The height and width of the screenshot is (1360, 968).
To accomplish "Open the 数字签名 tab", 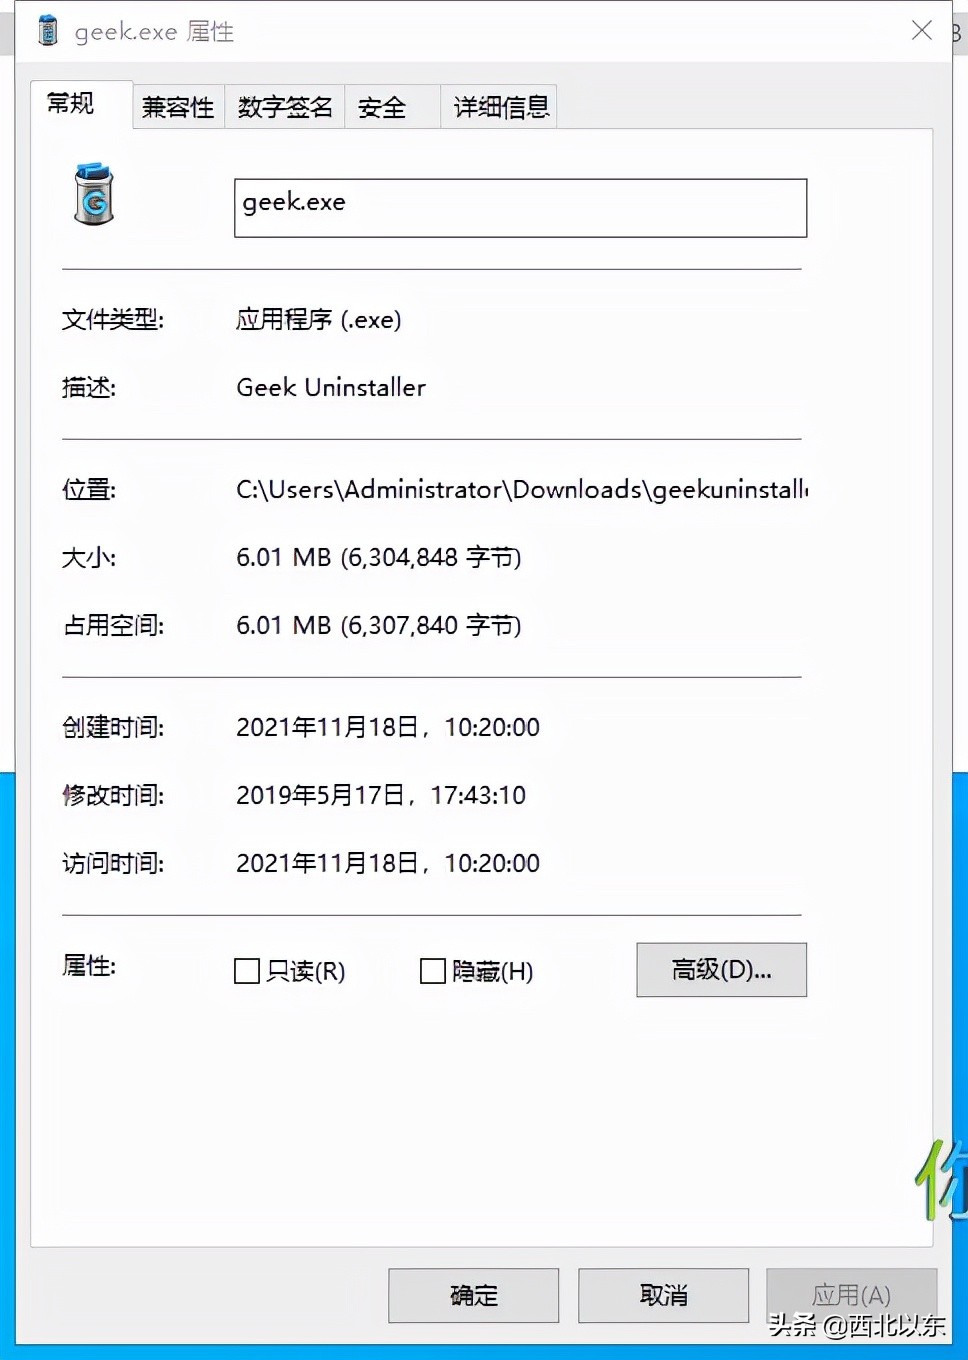I will pyautogui.click(x=285, y=107).
